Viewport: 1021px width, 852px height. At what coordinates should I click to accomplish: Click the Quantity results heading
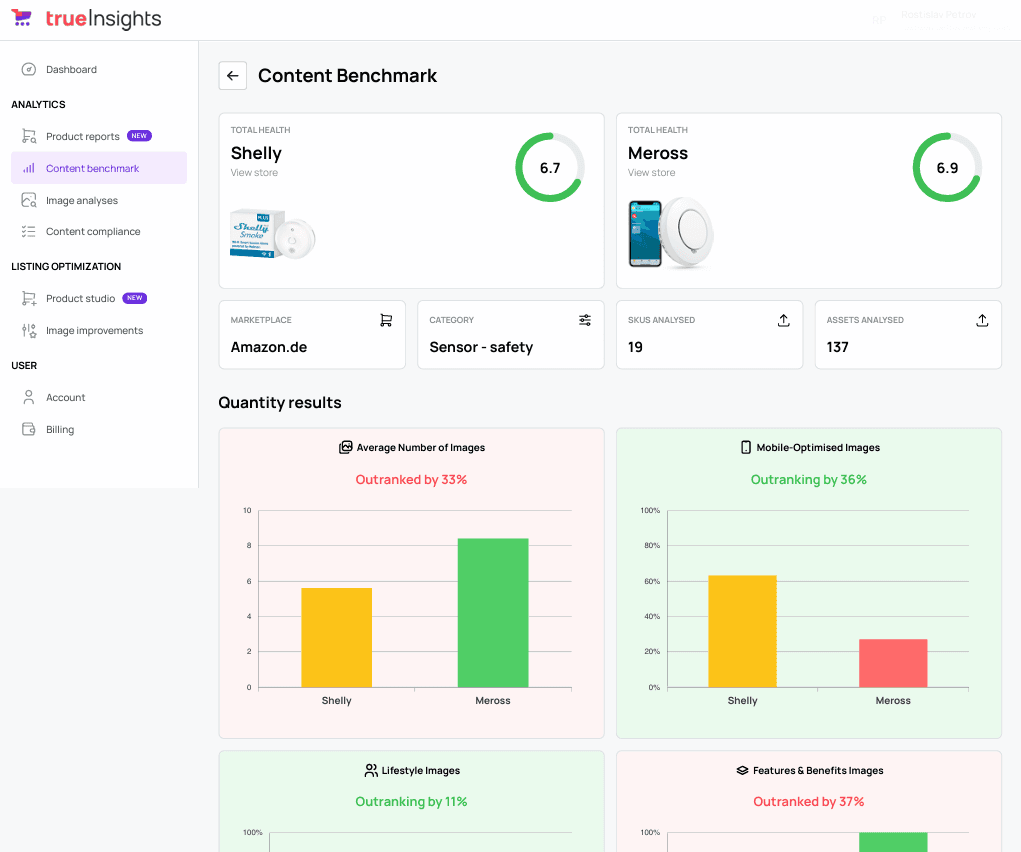(x=280, y=403)
